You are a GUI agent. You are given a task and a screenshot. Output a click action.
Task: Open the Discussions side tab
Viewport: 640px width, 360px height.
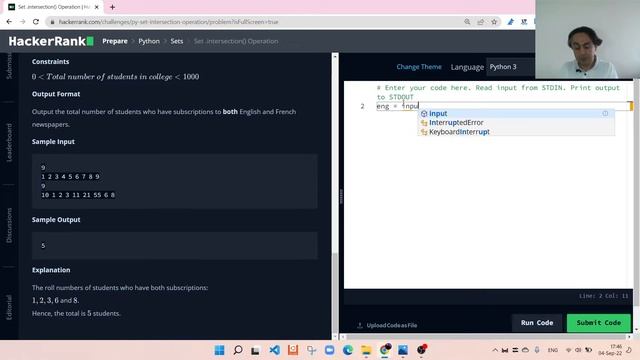(9, 225)
